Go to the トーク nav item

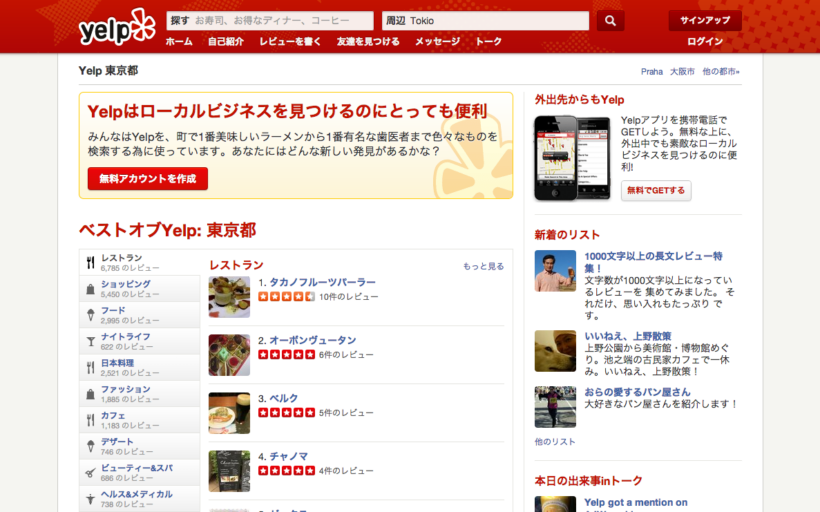(x=488, y=42)
